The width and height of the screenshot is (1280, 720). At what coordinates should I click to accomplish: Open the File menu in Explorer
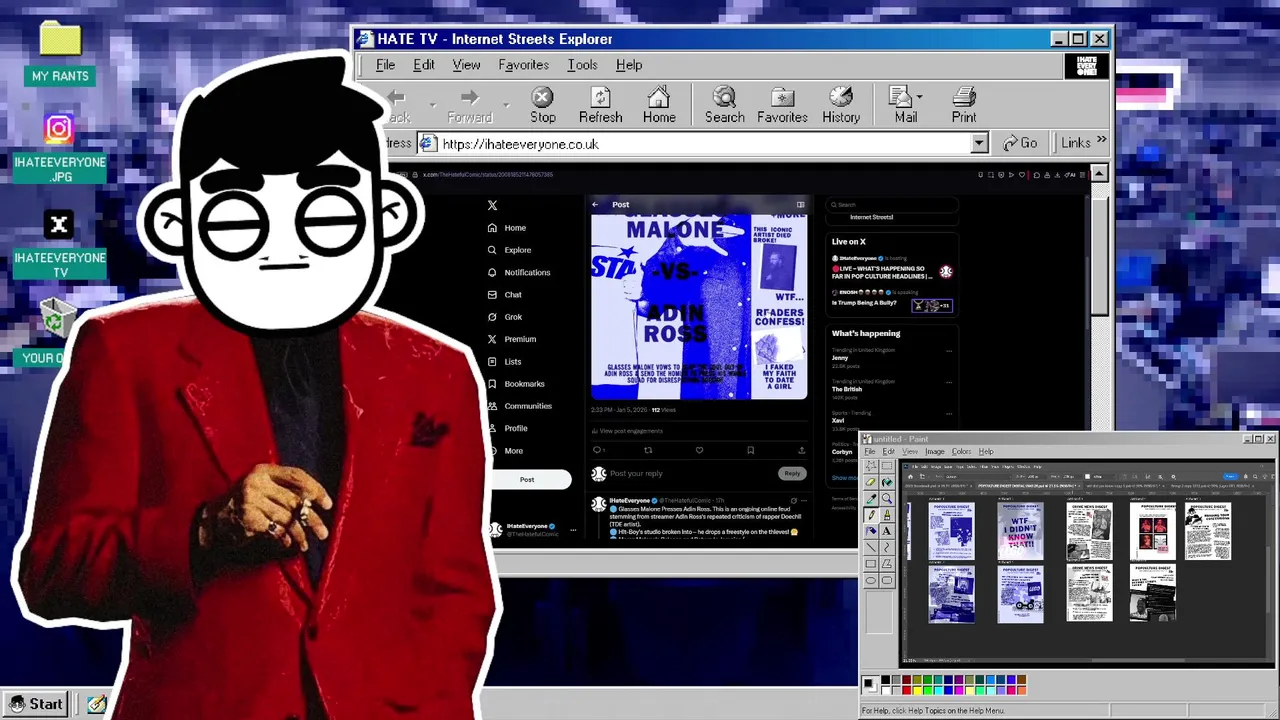385,65
